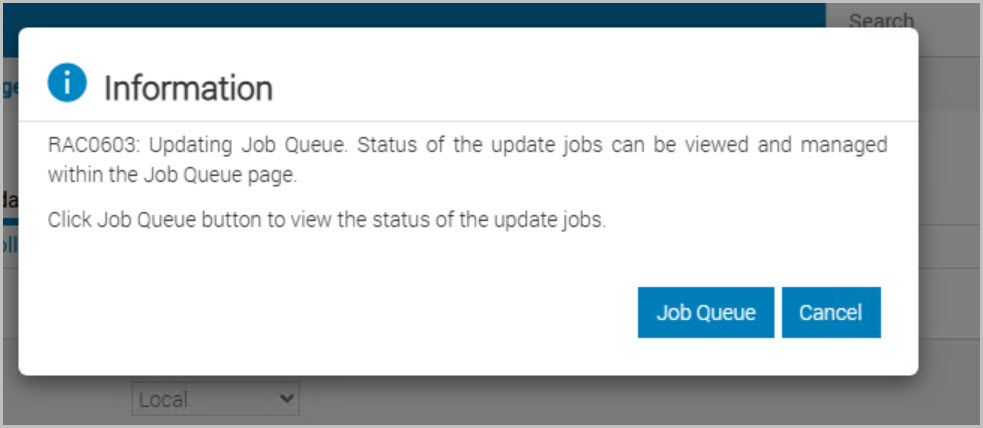Click the partially hidden blue link at left edge

[x=9, y=244]
